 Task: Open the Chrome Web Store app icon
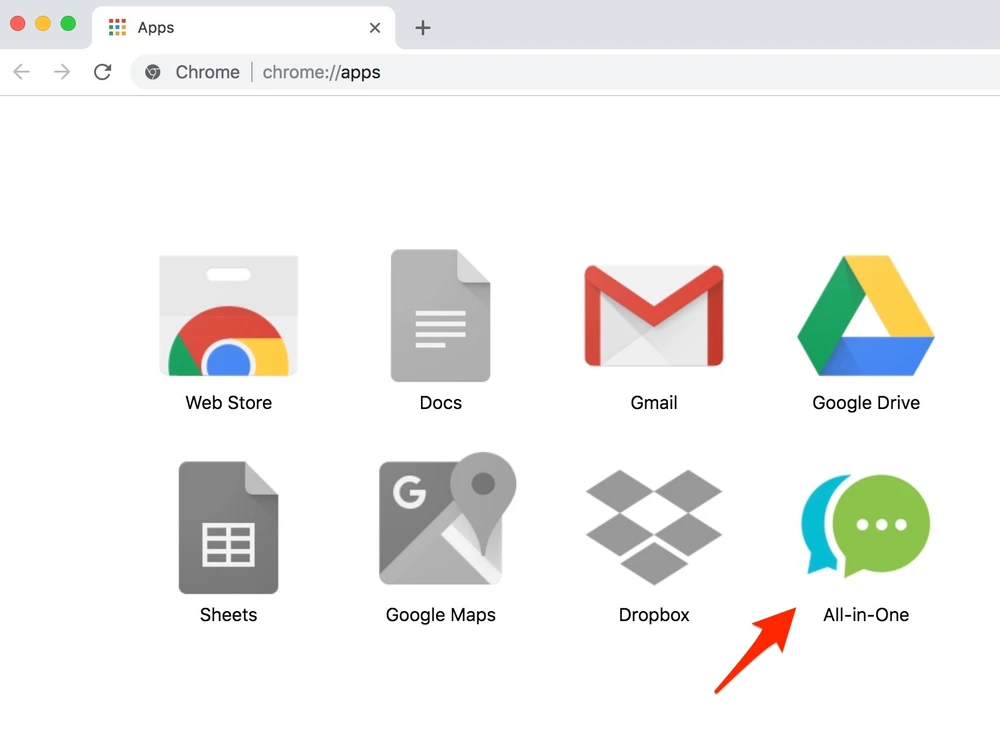click(x=228, y=316)
